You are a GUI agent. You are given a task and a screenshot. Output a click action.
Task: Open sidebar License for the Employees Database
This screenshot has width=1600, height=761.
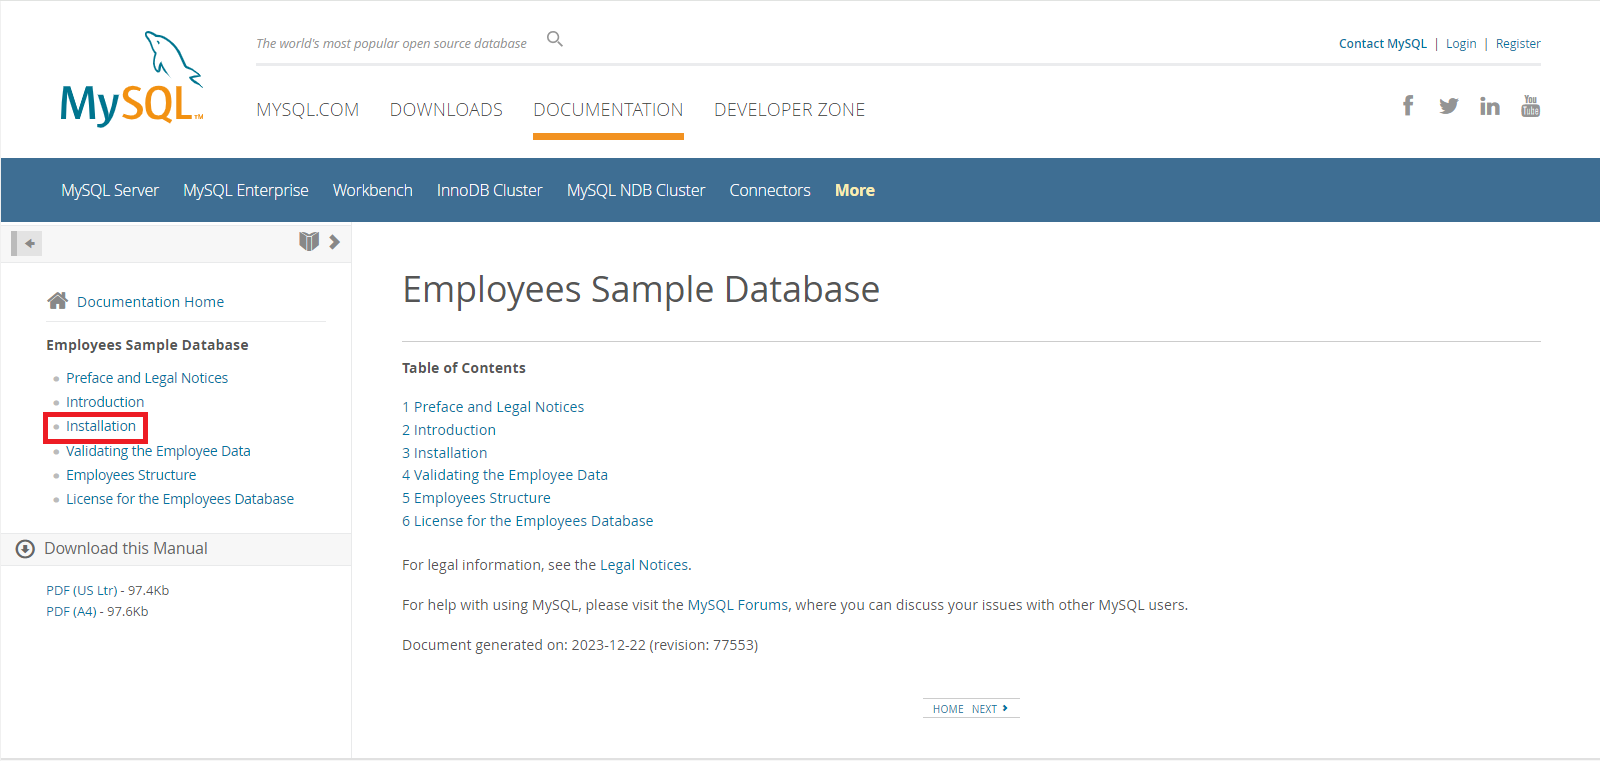[180, 499]
